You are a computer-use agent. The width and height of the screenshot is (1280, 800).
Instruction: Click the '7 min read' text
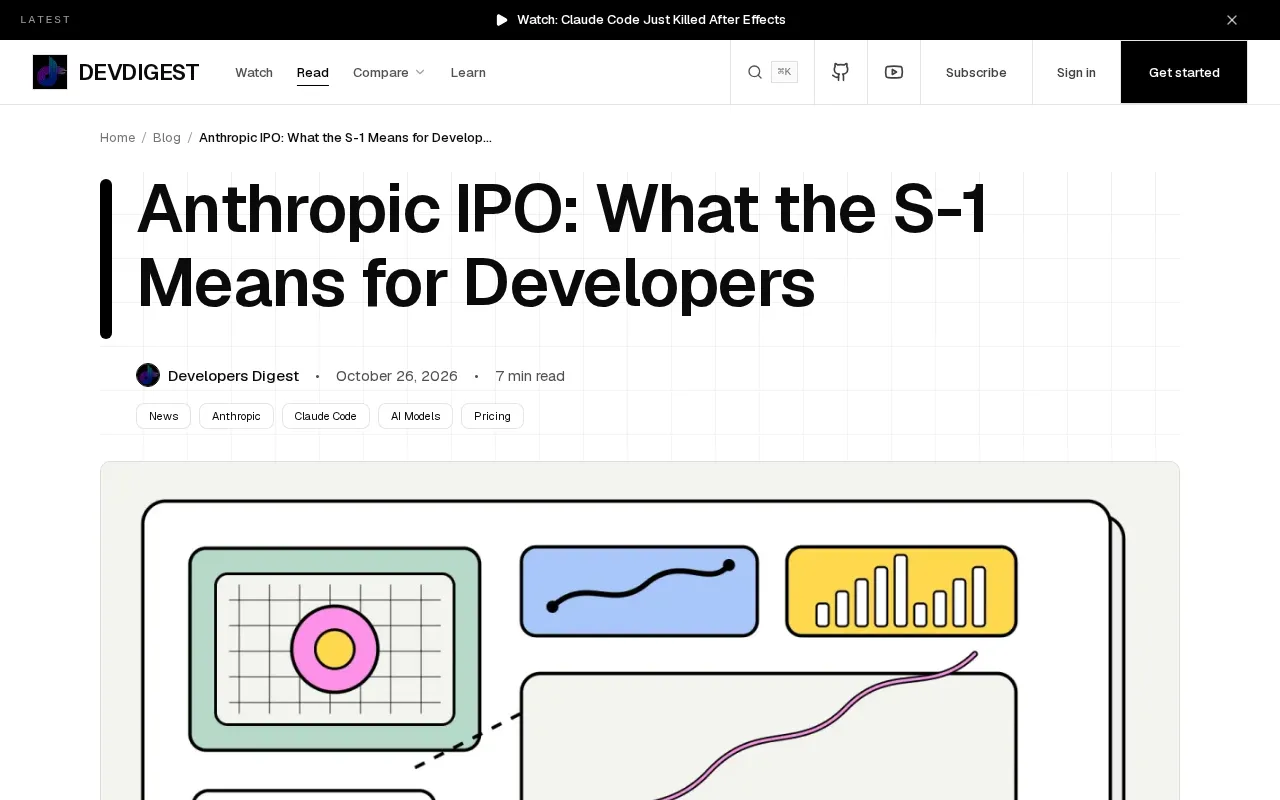pos(530,376)
